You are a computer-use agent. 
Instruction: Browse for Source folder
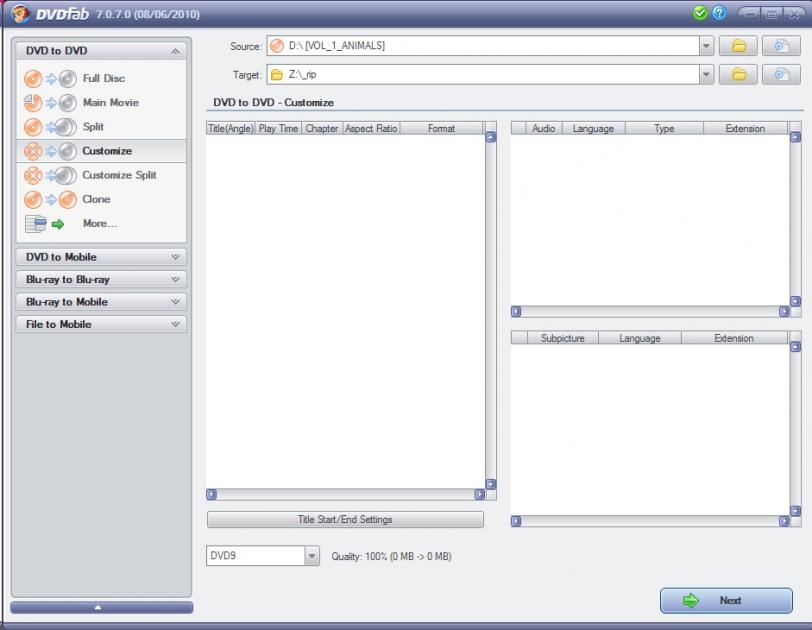[738, 46]
